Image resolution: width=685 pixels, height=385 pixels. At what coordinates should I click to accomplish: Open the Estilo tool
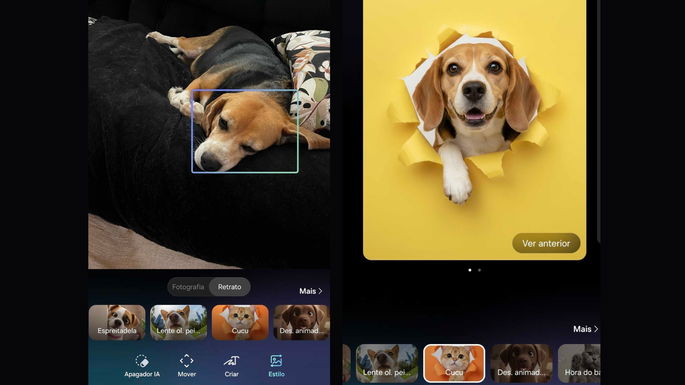pyautogui.click(x=276, y=366)
